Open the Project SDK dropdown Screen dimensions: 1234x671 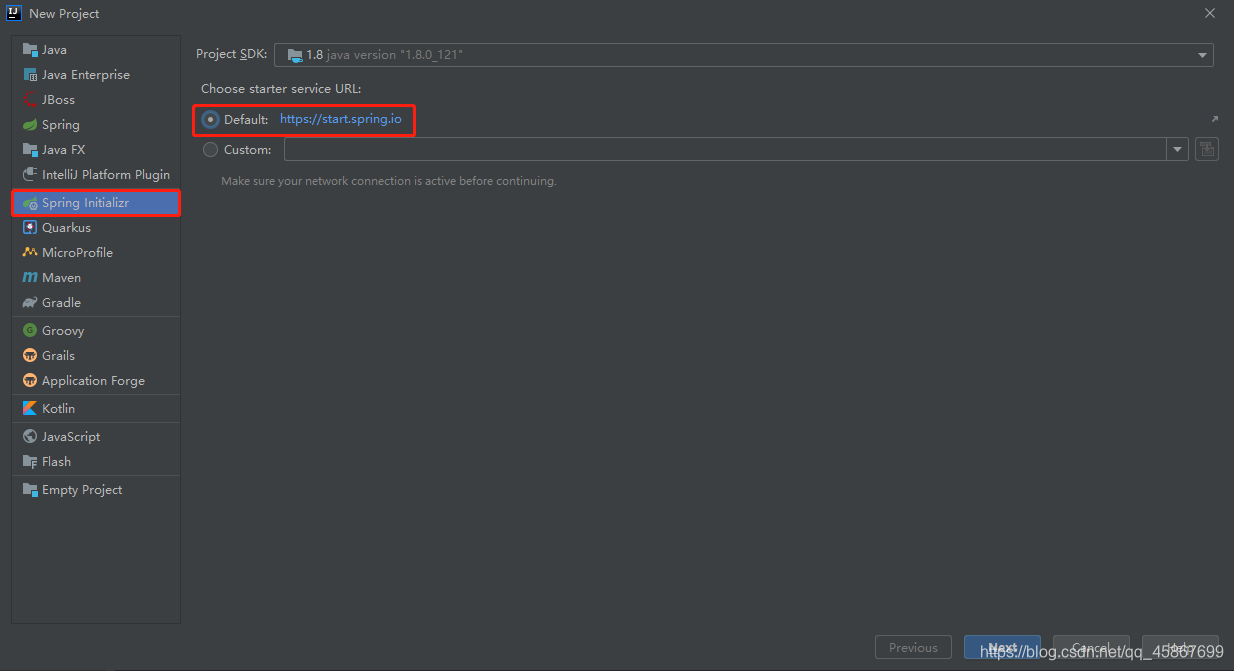coord(744,55)
